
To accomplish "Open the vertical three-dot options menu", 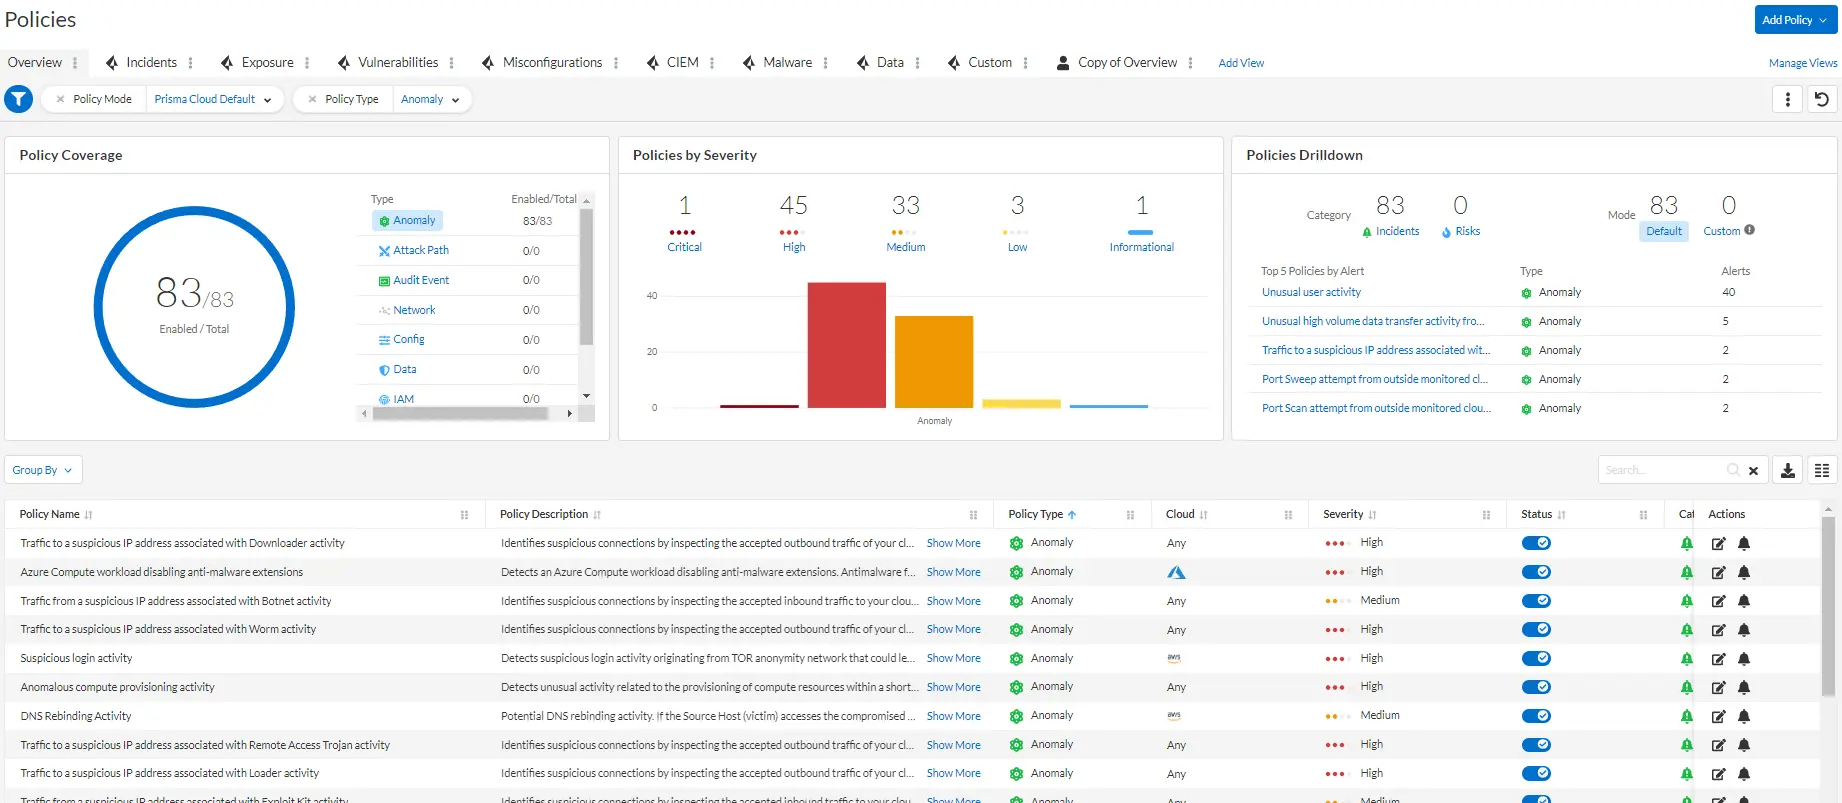I will click(1788, 99).
